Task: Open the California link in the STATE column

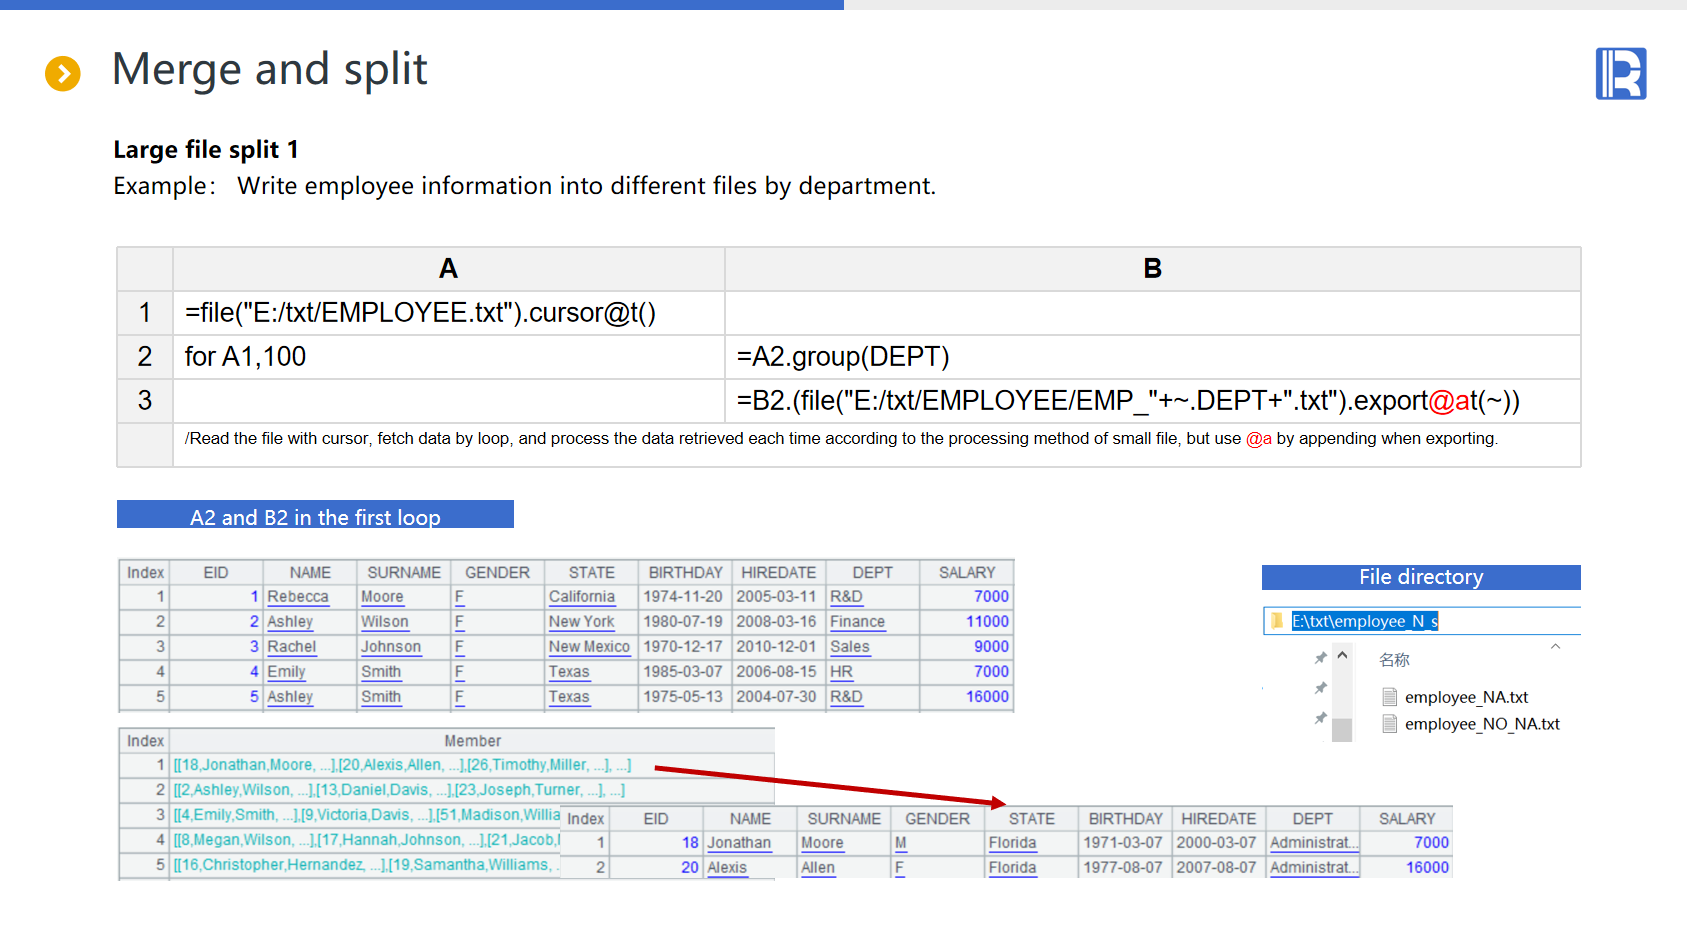Action: pyautogui.click(x=581, y=597)
